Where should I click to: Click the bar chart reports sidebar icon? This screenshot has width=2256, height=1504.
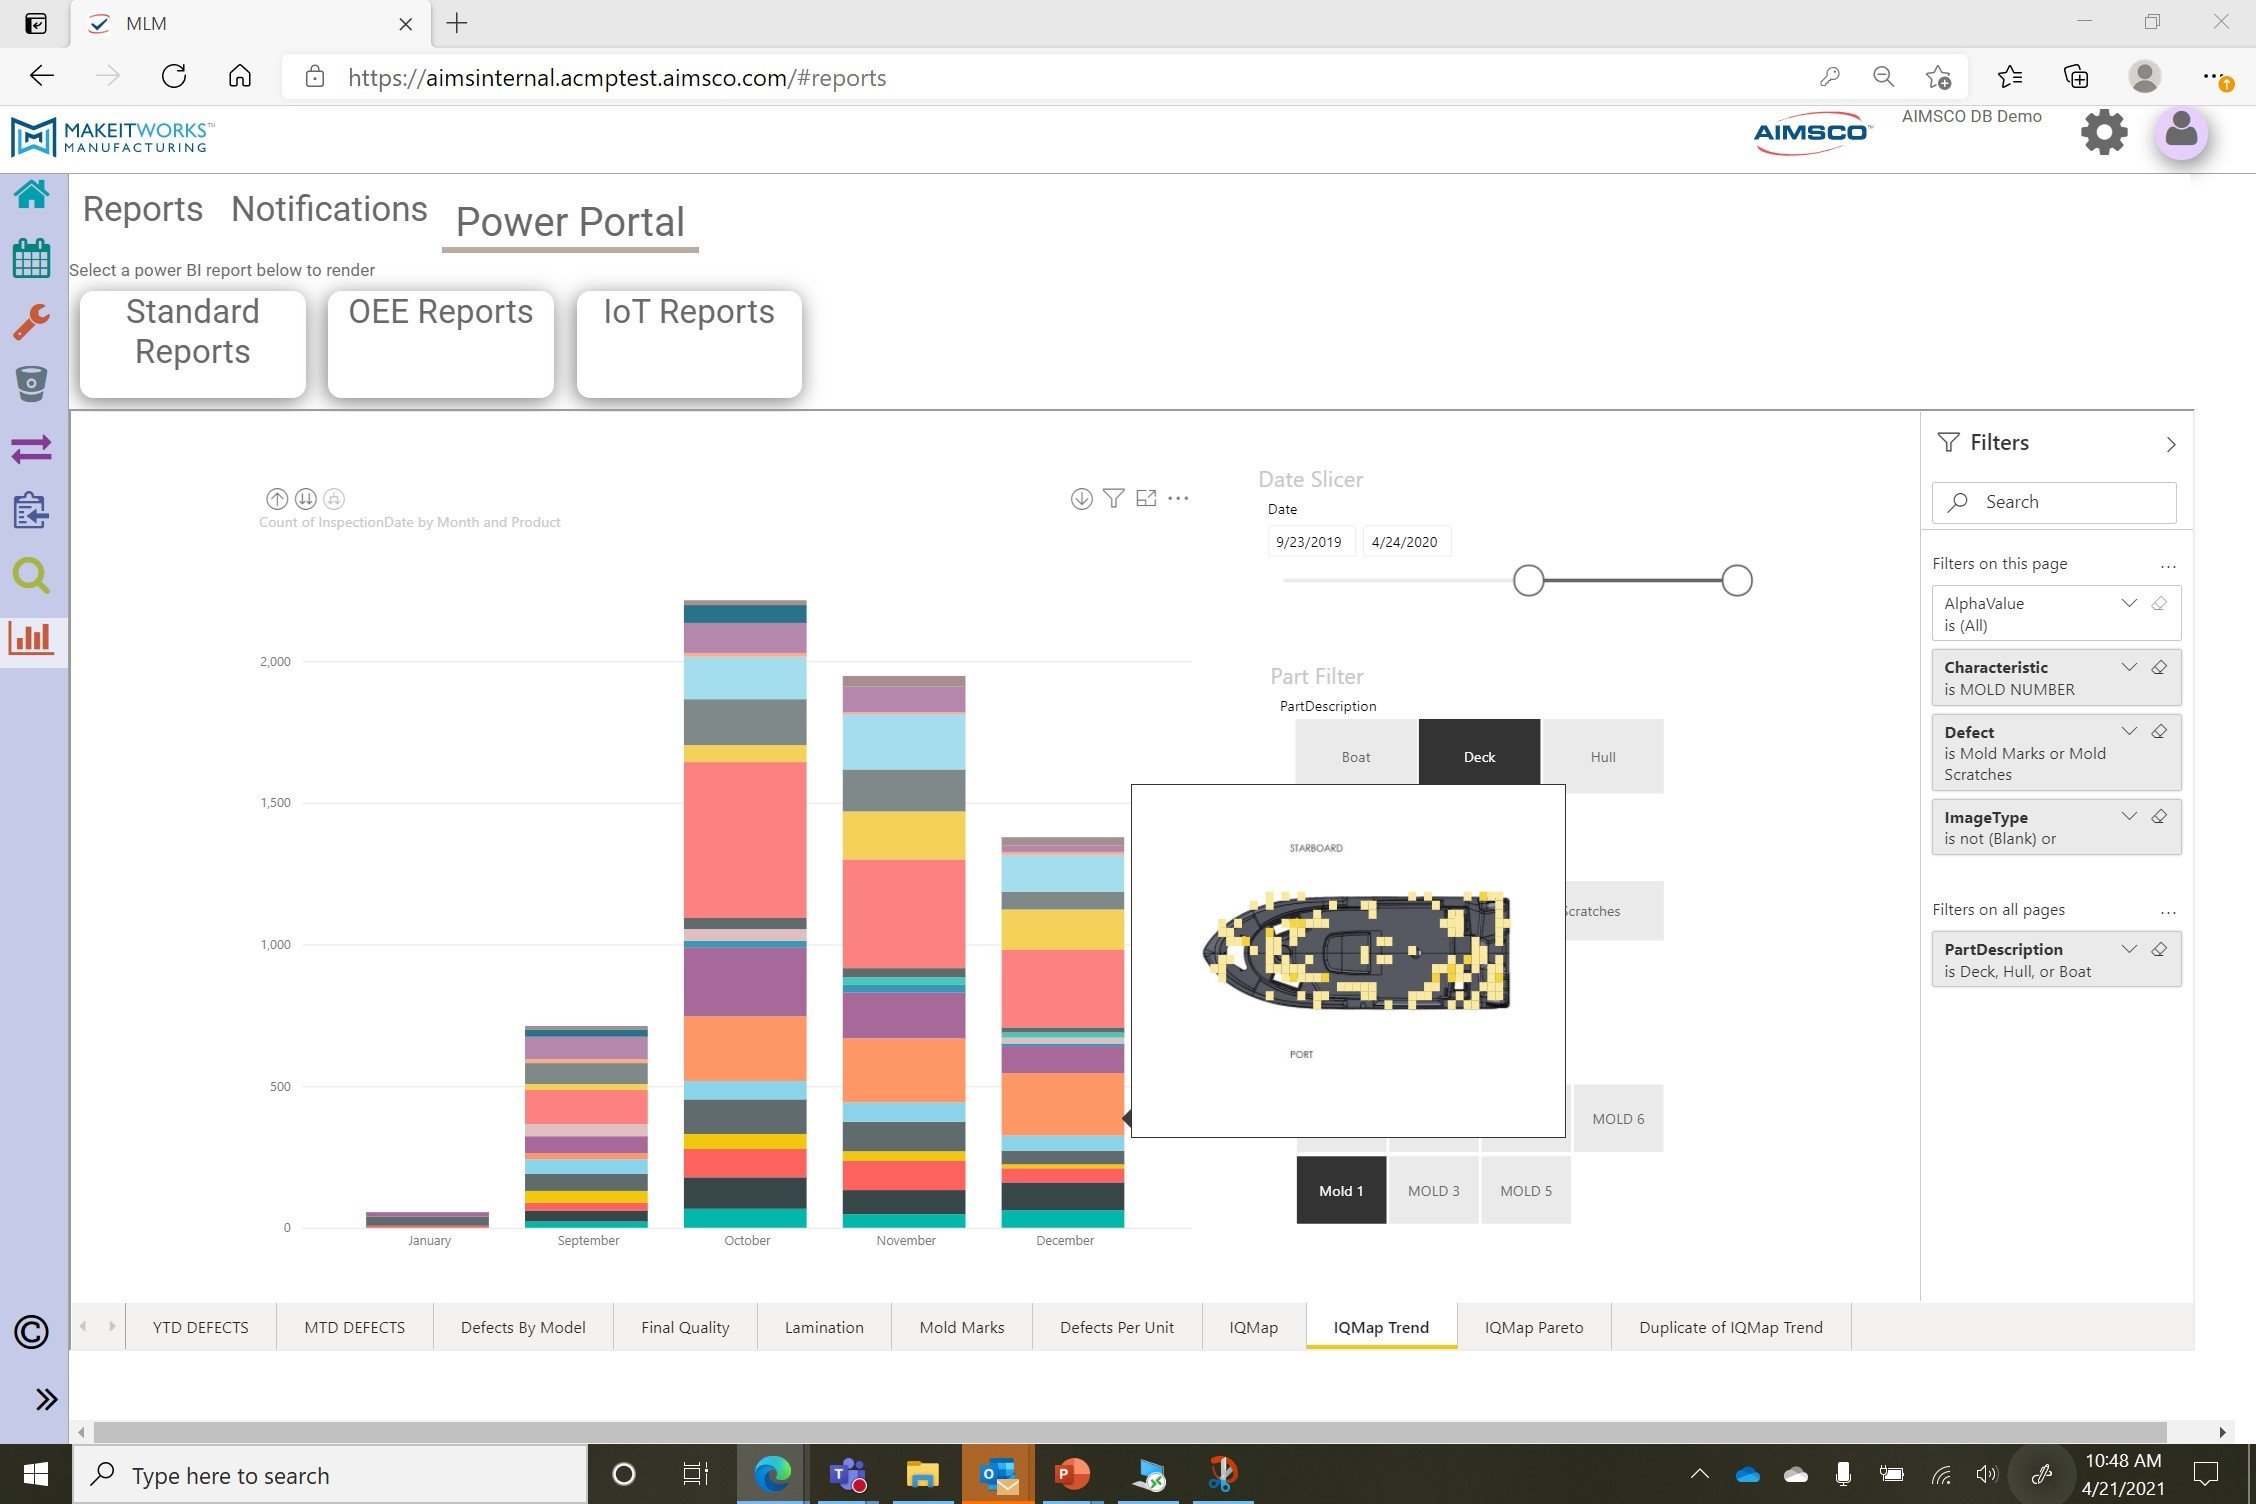pyautogui.click(x=31, y=637)
